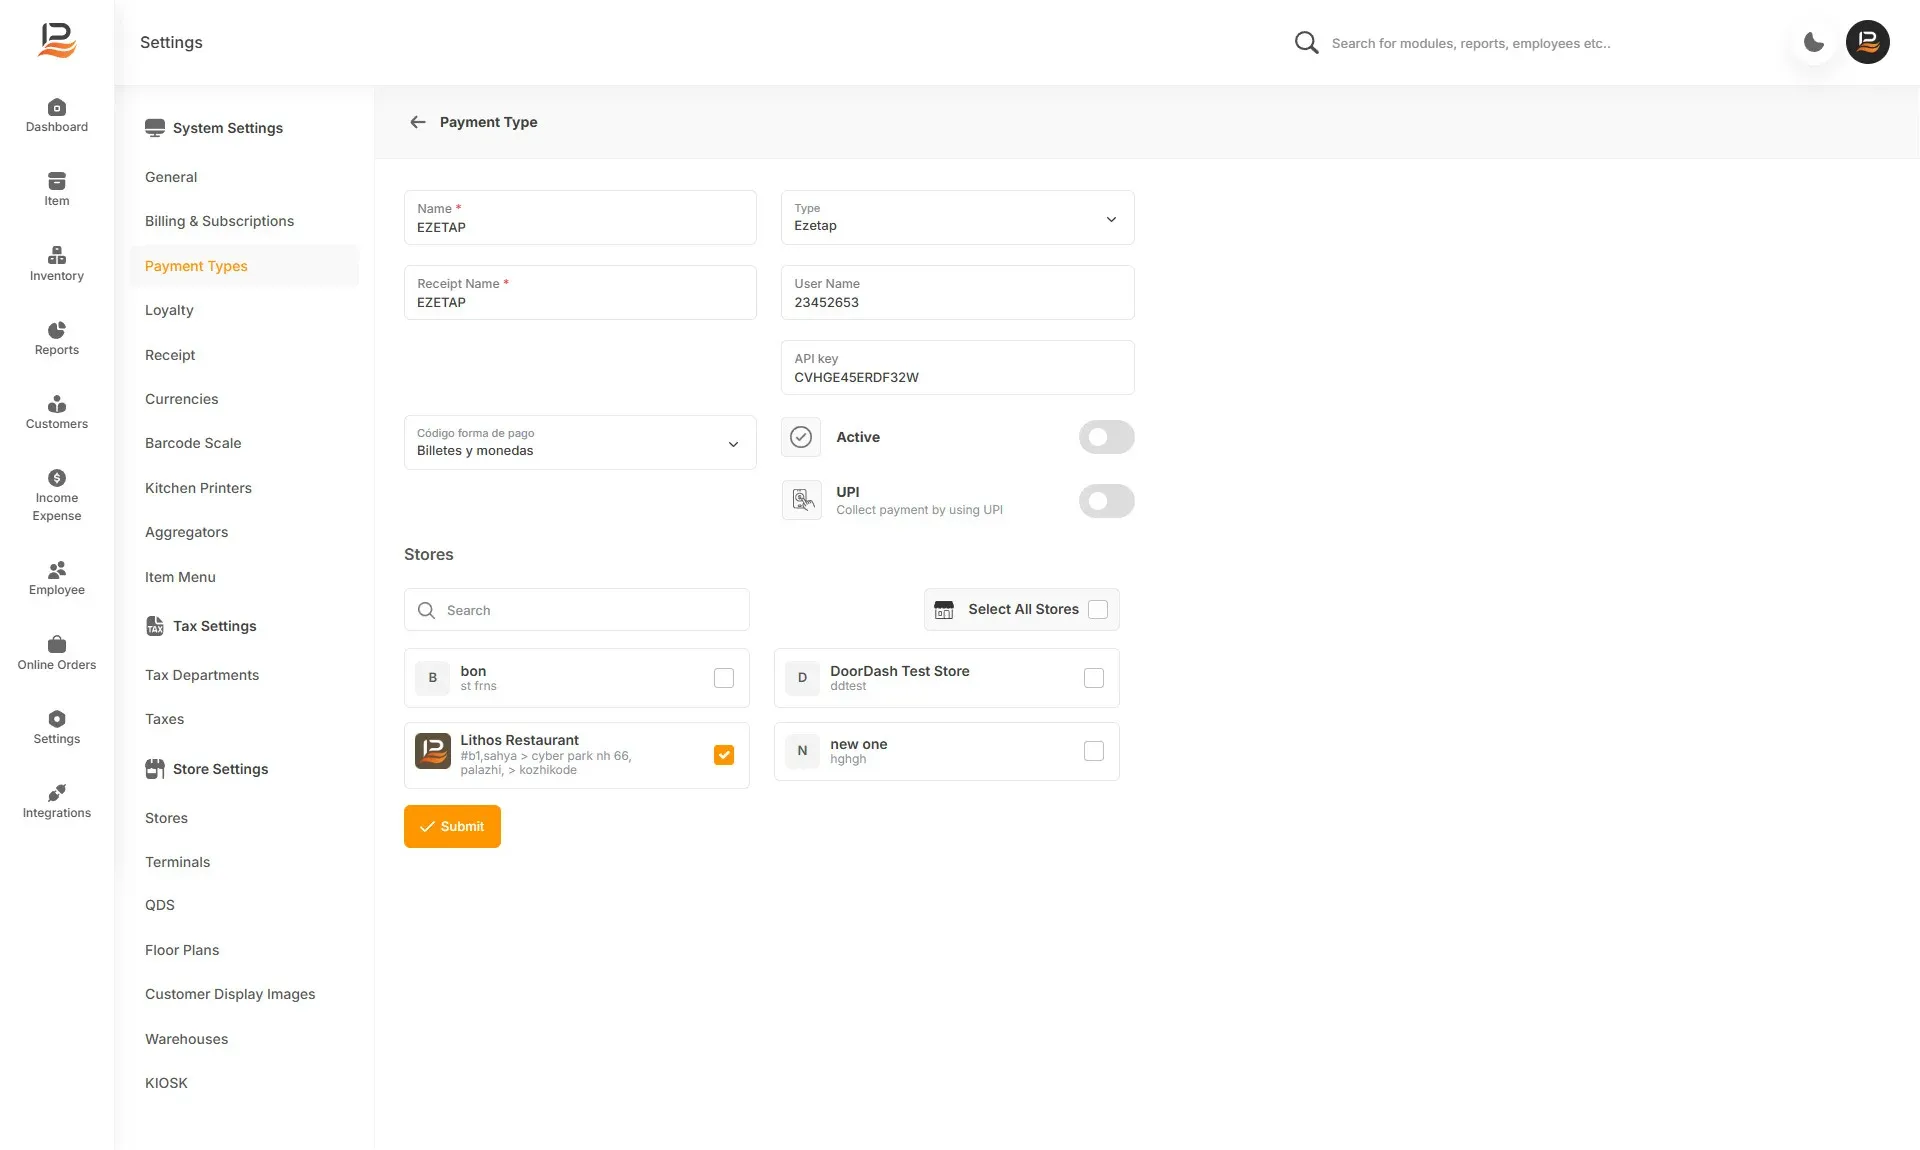Click the UPI scan icon
1920x1150 pixels.
point(801,500)
